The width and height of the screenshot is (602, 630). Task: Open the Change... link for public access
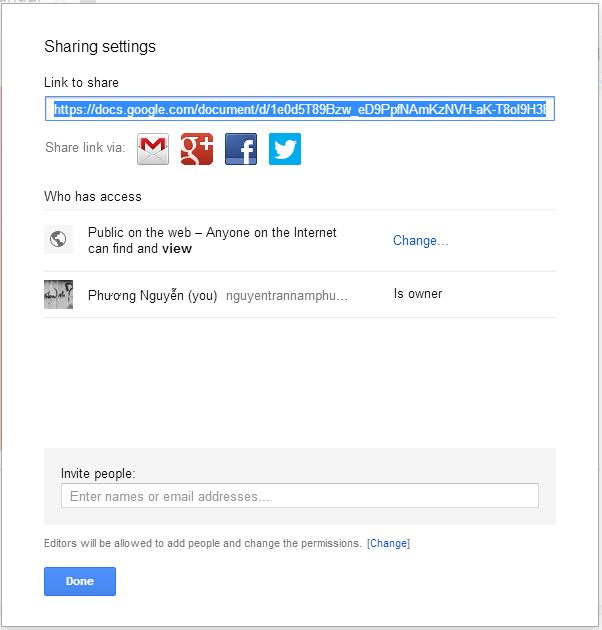[420, 240]
